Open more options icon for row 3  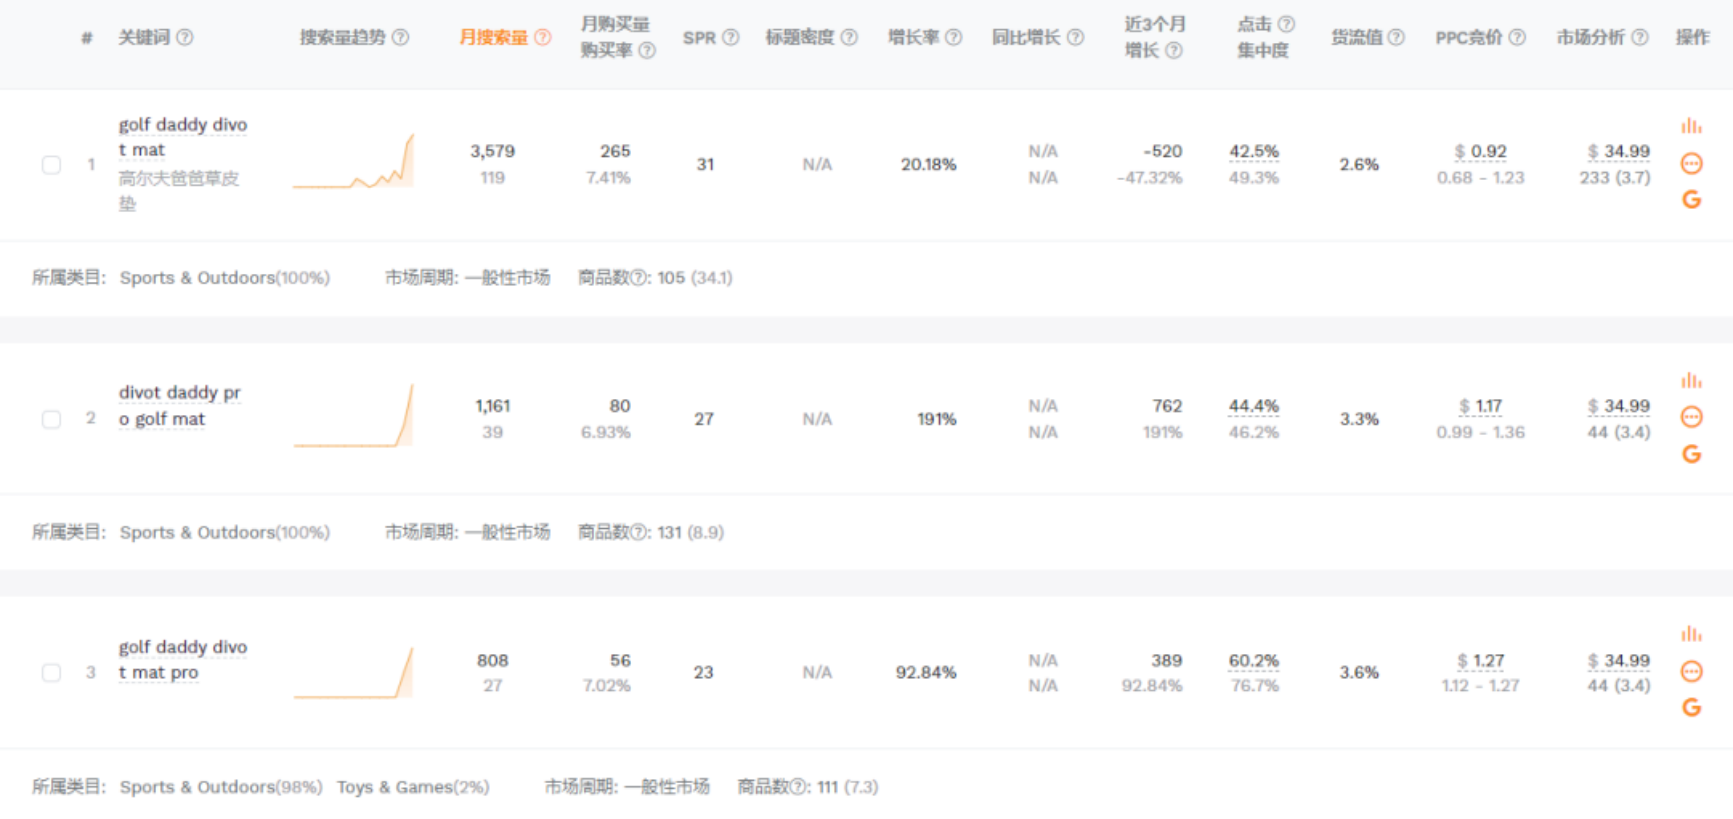1691,671
